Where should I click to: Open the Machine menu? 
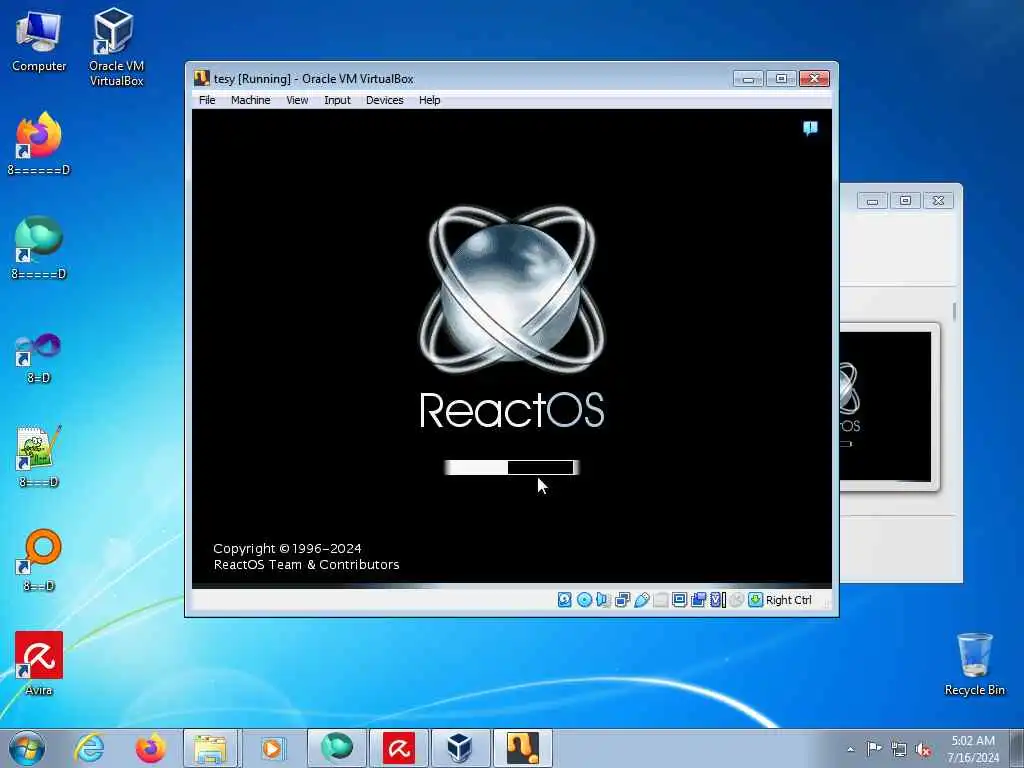click(x=250, y=100)
